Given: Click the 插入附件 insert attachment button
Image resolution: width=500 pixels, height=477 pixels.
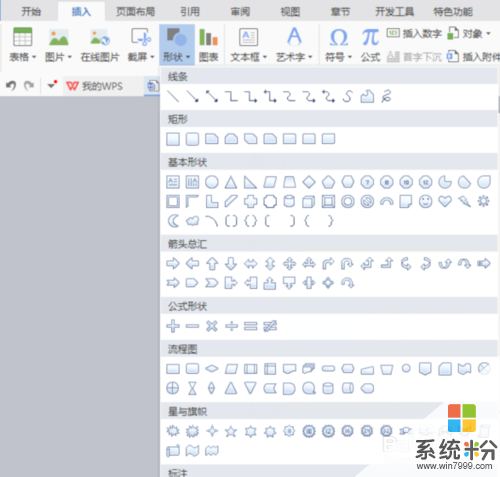Looking at the screenshot, I should pyautogui.click(x=473, y=57).
